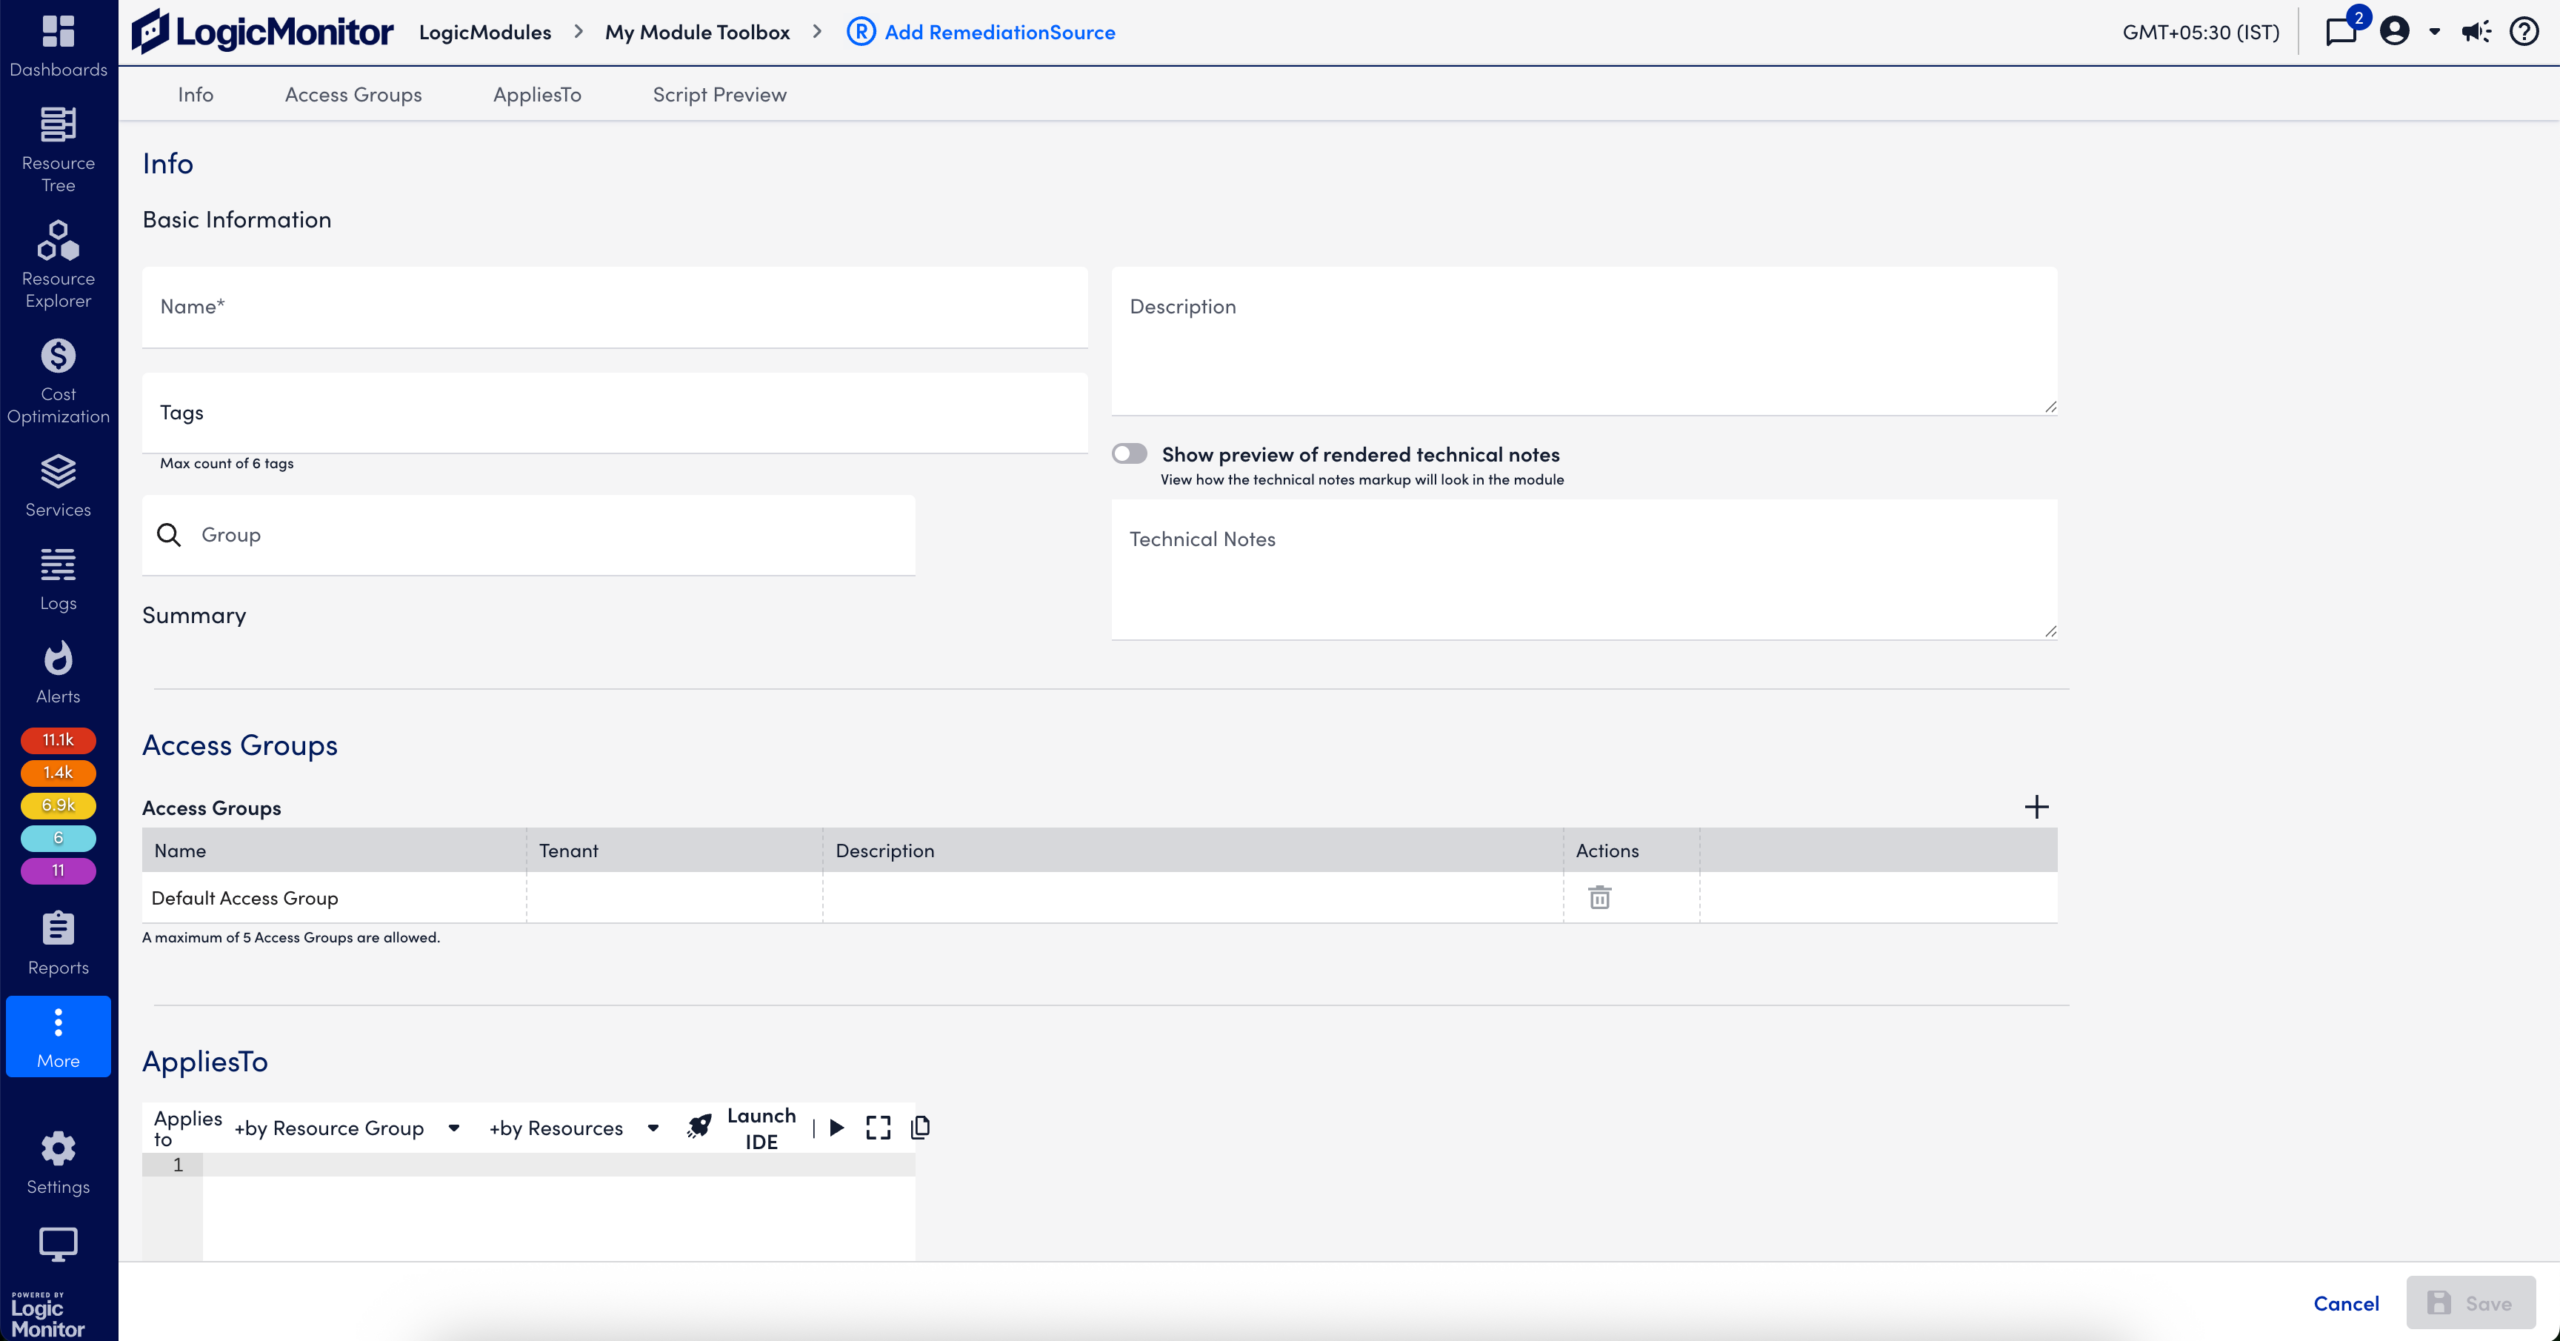Click the Description field resize handle
Screen dimensions: 2560x1341
2051,406
